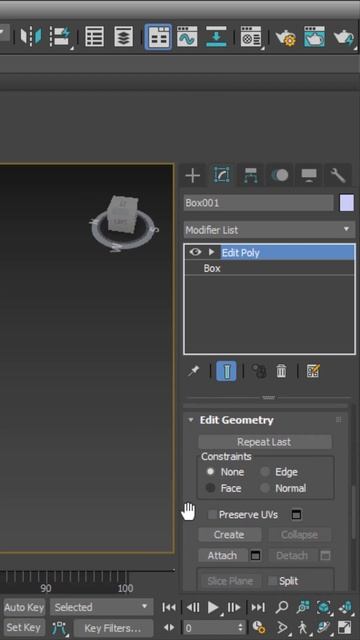Select the Edit Poly modifier entry
Image resolution: width=360 pixels, height=640 pixels.
coord(288,253)
